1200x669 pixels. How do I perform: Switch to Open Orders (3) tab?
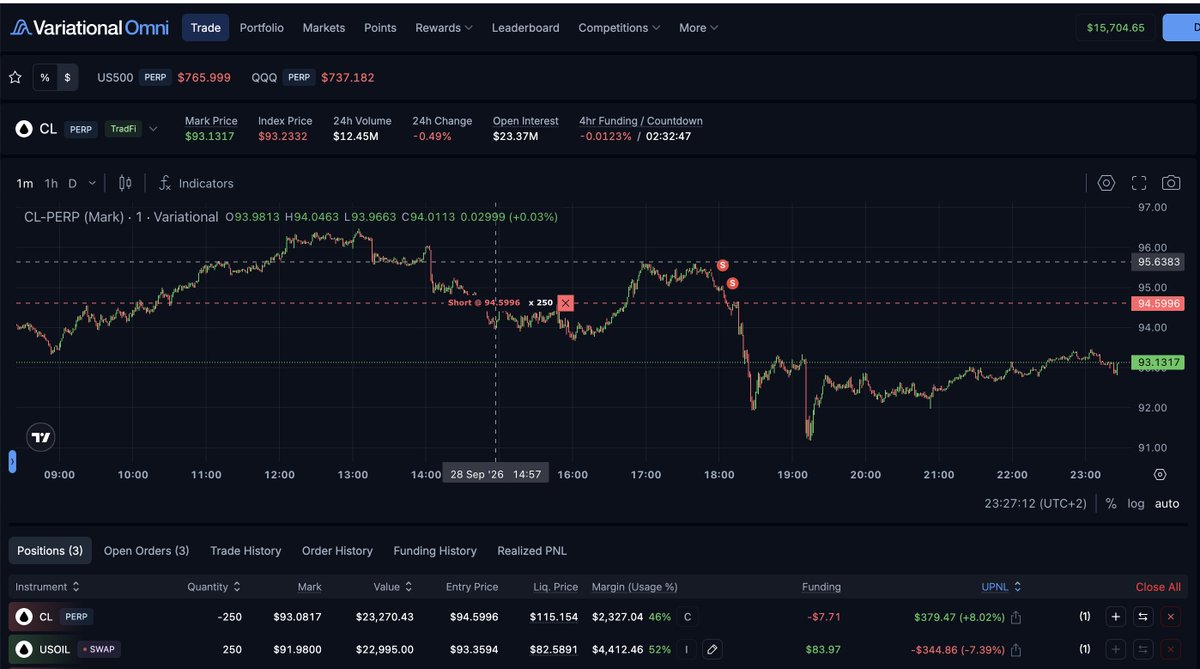coord(146,551)
